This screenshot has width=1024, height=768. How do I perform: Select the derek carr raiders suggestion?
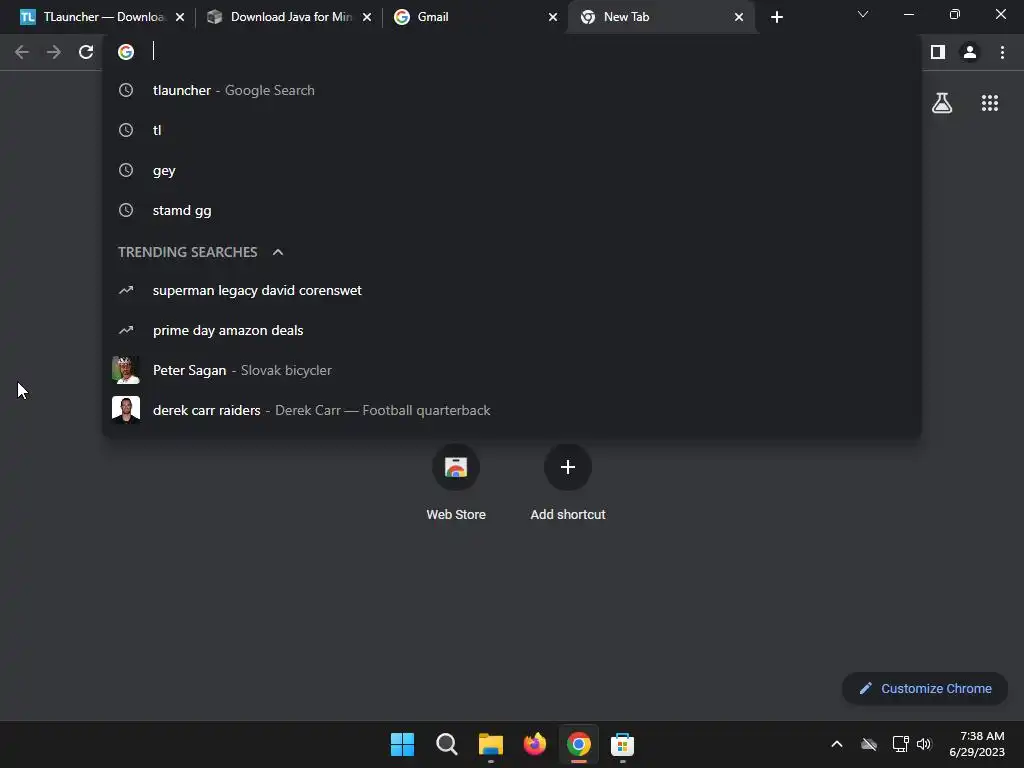click(511, 410)
